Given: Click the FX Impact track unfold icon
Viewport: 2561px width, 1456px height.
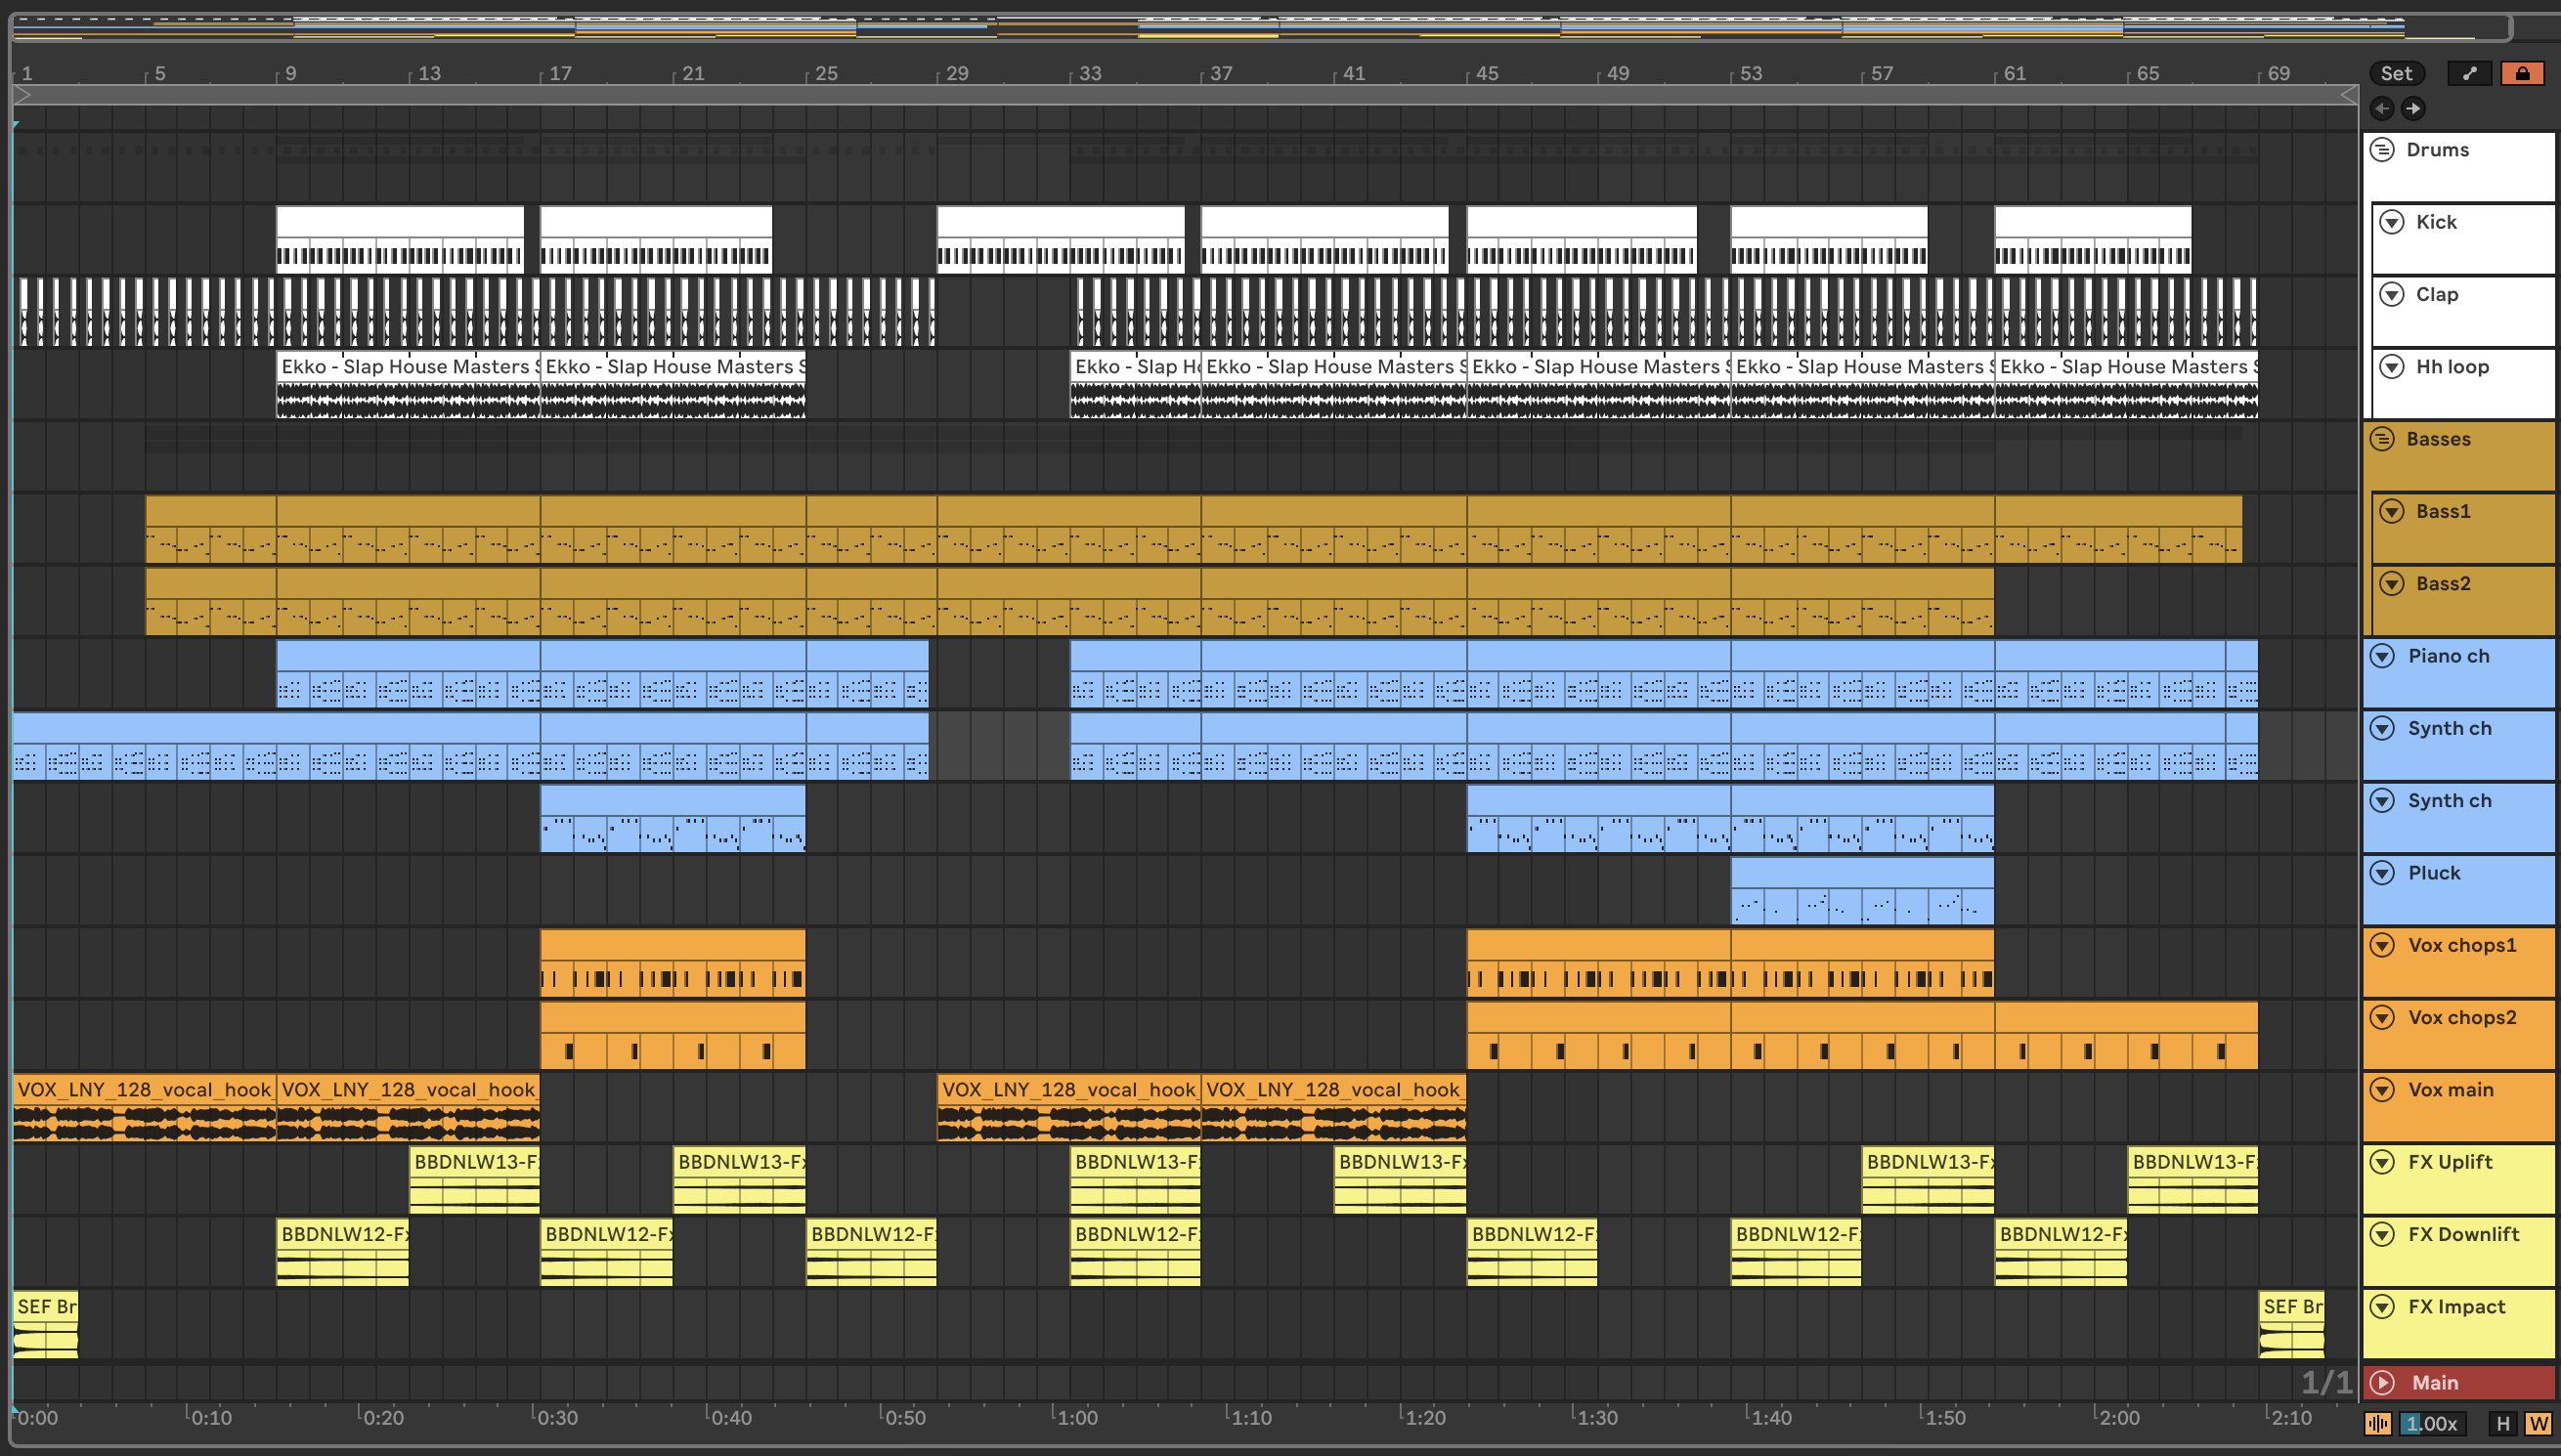Looking at the screenshot, I should tap(2383, 1307).
